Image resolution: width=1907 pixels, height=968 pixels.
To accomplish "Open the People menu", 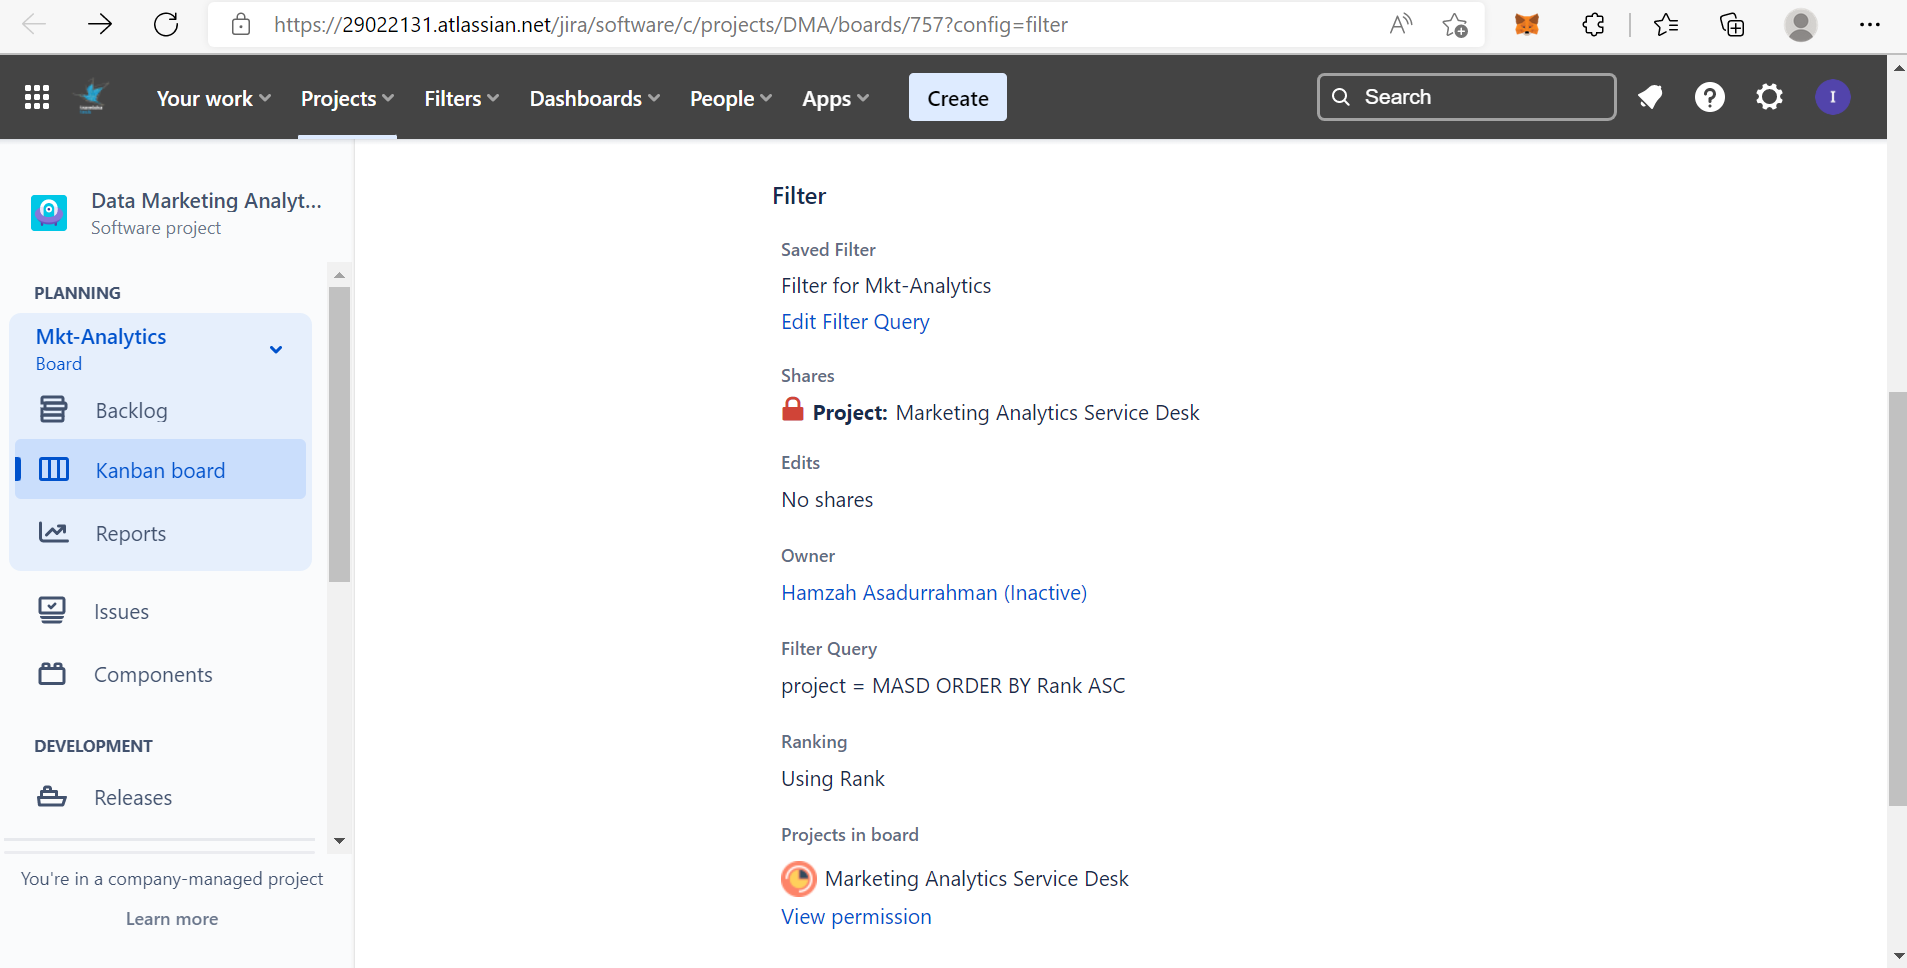I will 729,98.
